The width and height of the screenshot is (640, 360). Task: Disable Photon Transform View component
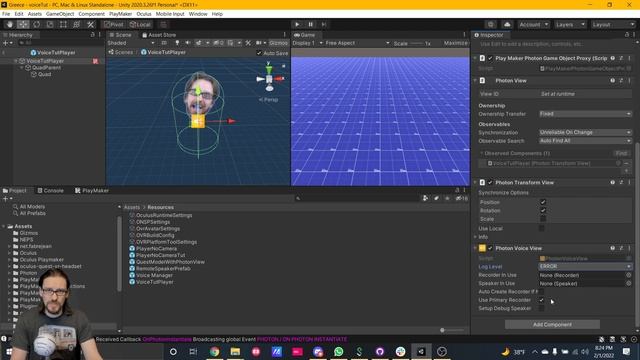tap(490, 182)
